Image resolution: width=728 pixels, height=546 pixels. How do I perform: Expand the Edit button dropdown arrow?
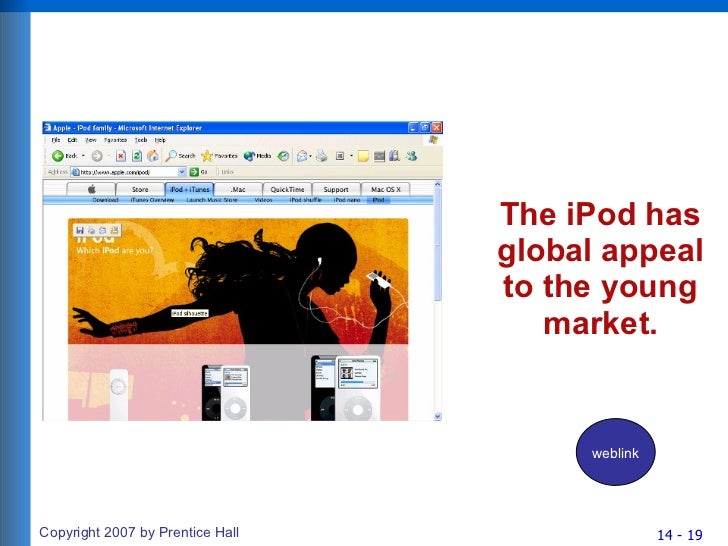[351, 156]
